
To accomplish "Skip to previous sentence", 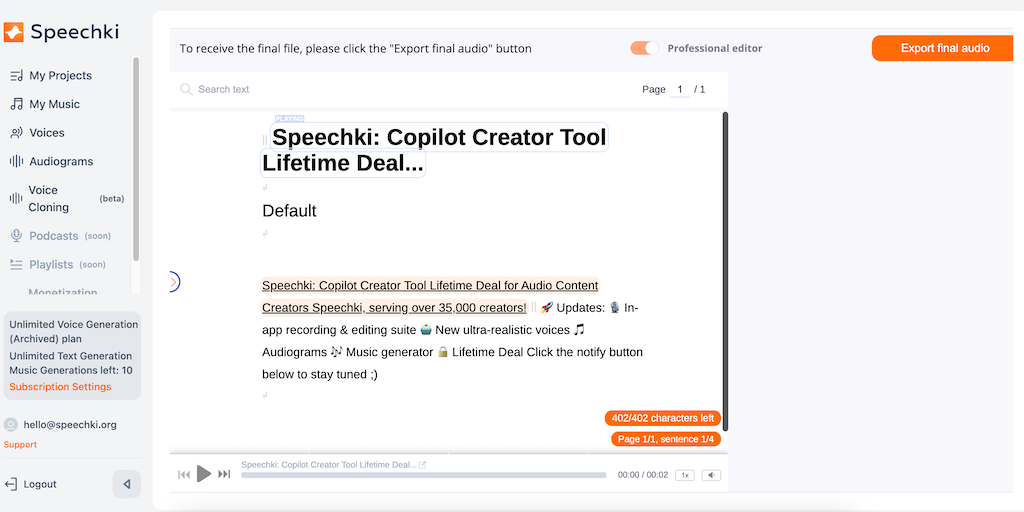I will click(x=184, y=475).
